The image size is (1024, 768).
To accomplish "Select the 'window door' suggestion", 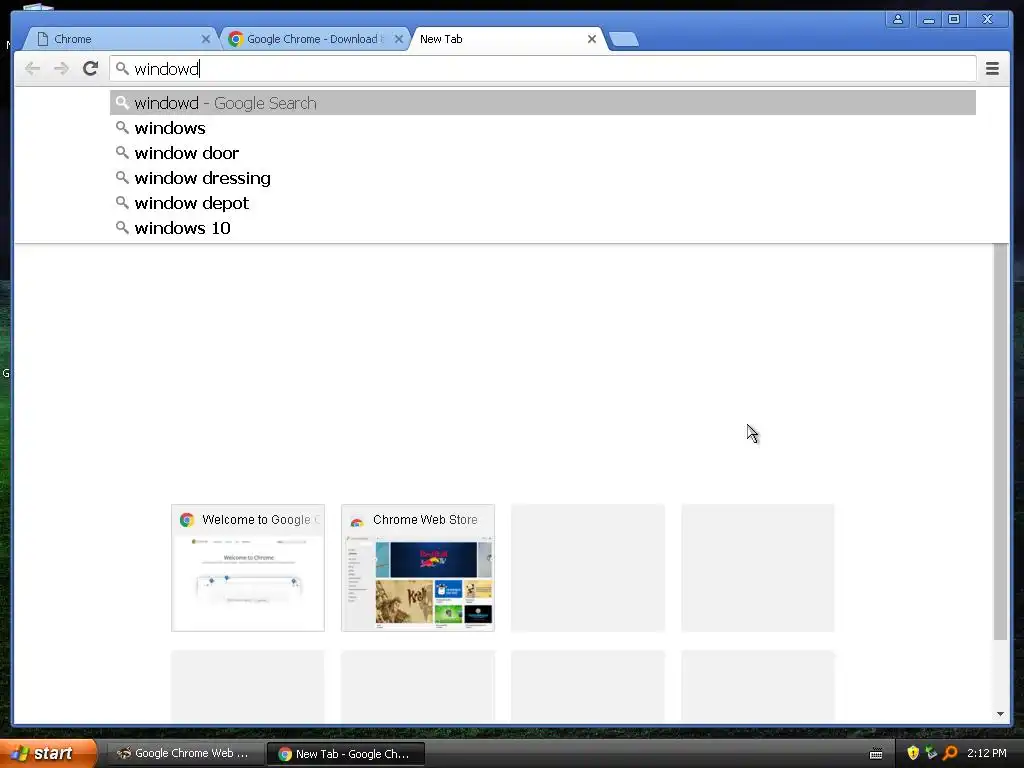I will click(543, 153).
